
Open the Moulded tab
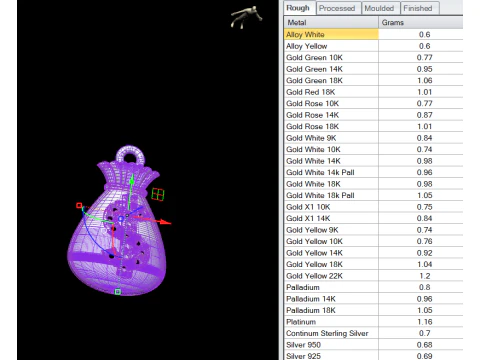tap(379, 8)
